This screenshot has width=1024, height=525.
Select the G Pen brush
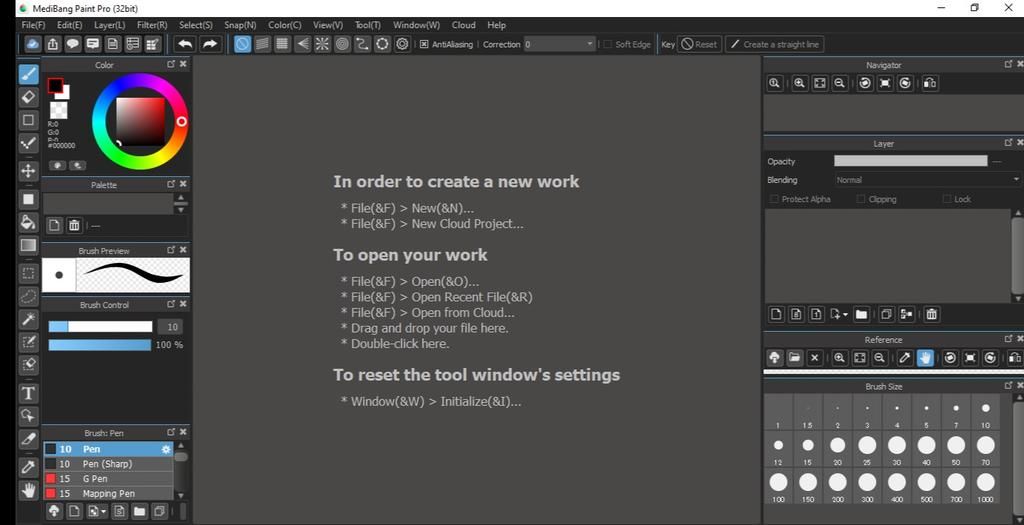point(108,479)
